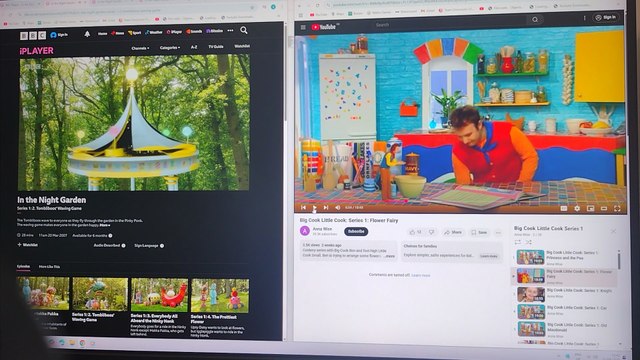The height and width of the screenshot is (360, 640).
Task: Click the Audio Described option
Action: [109, 245]
